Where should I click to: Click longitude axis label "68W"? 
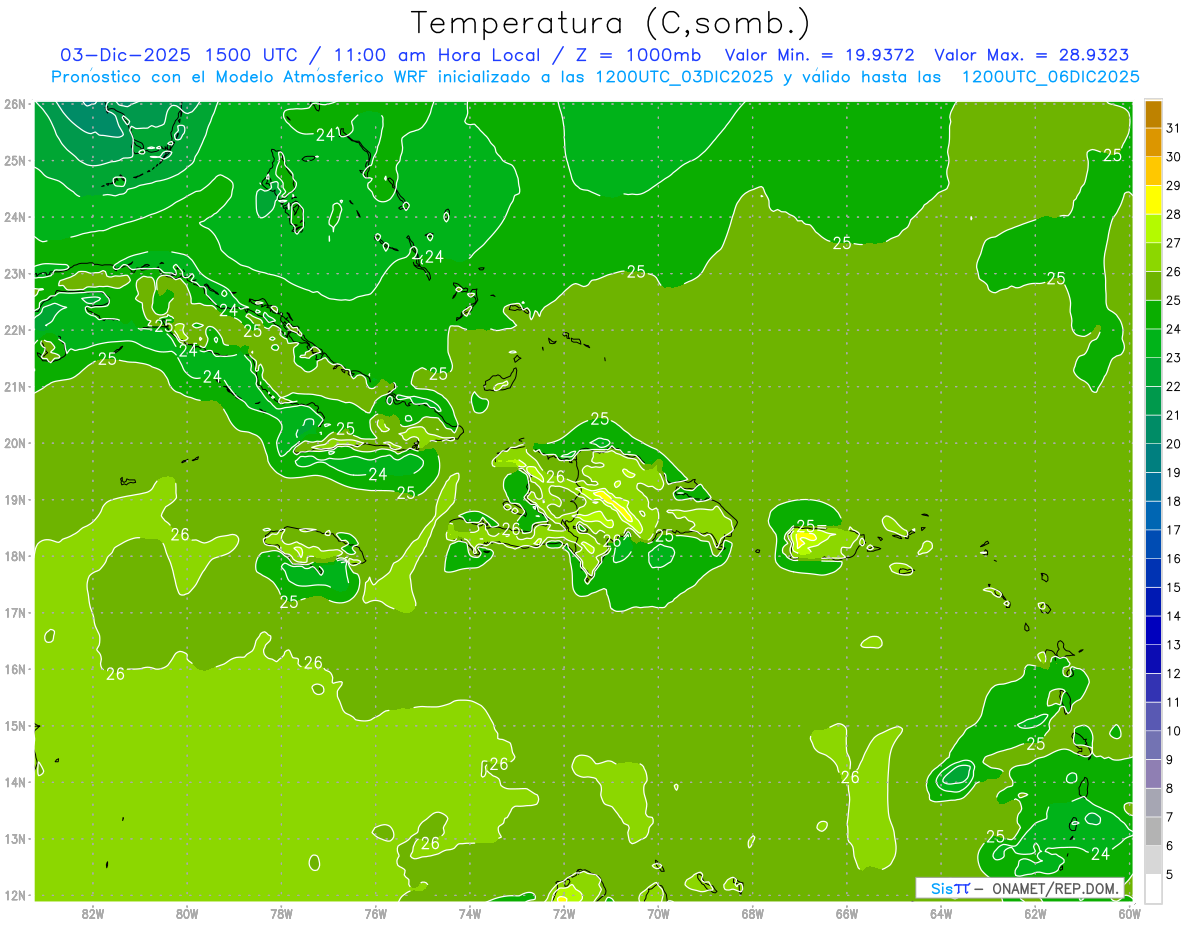coord(752,913)
